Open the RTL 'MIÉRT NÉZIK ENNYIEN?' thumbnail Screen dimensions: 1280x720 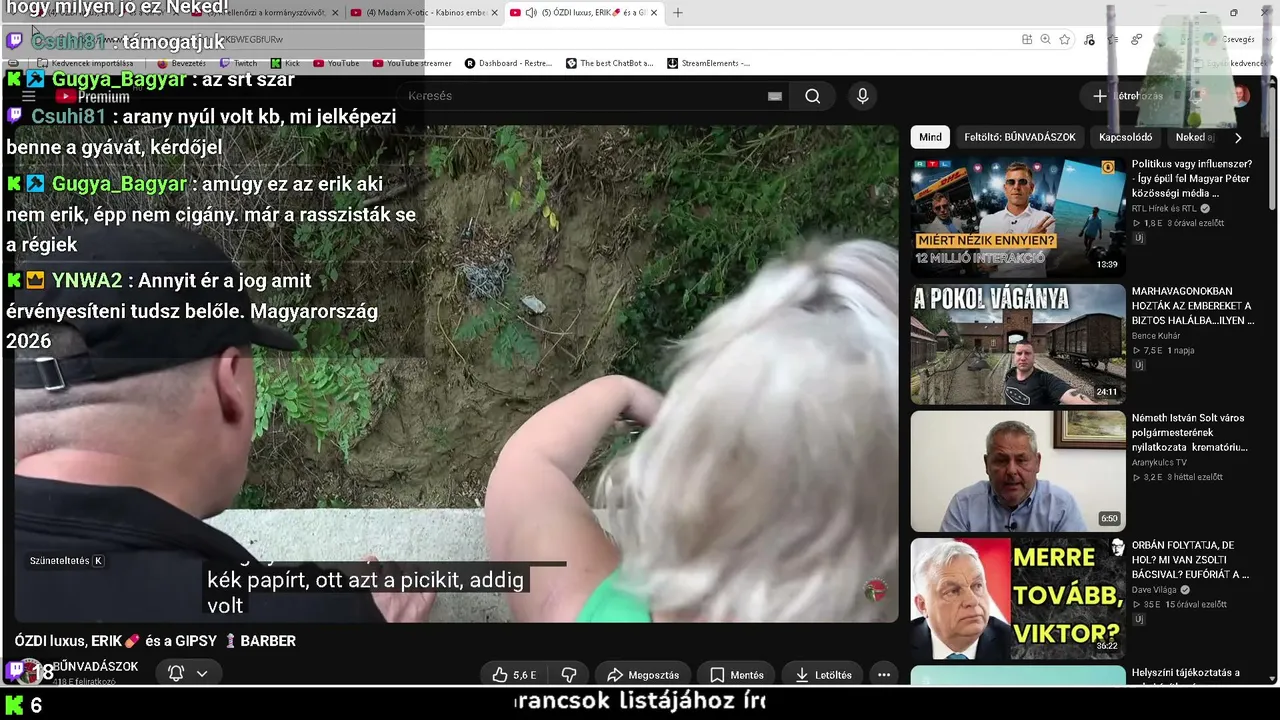(x=1018, y=216)
